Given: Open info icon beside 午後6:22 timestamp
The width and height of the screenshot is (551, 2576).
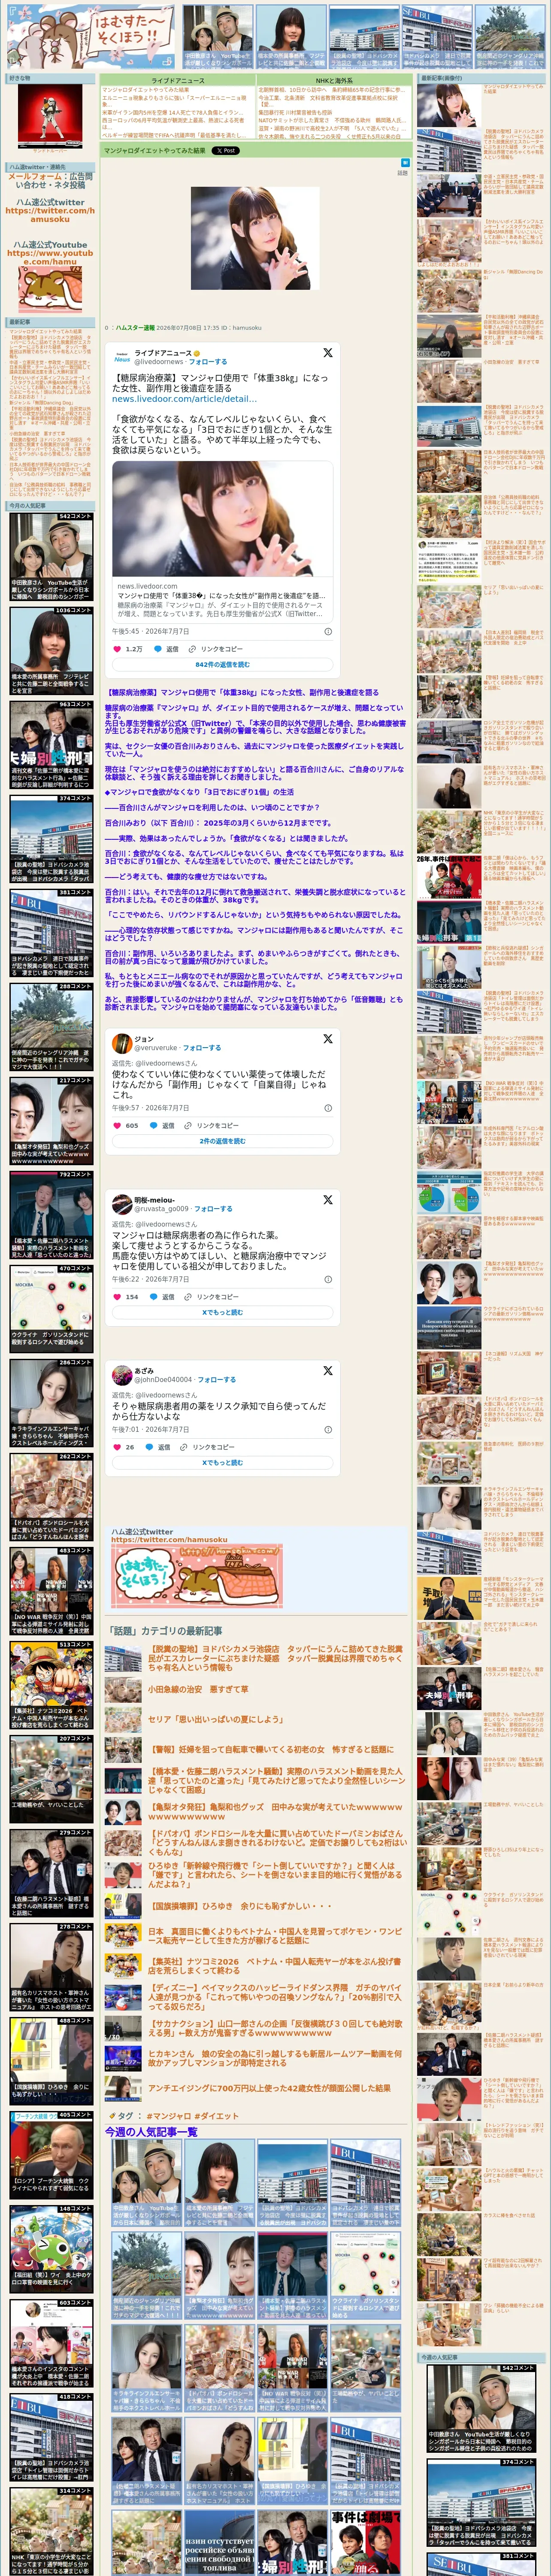Looking at the screenshot, I should (x=328, y=1279).
